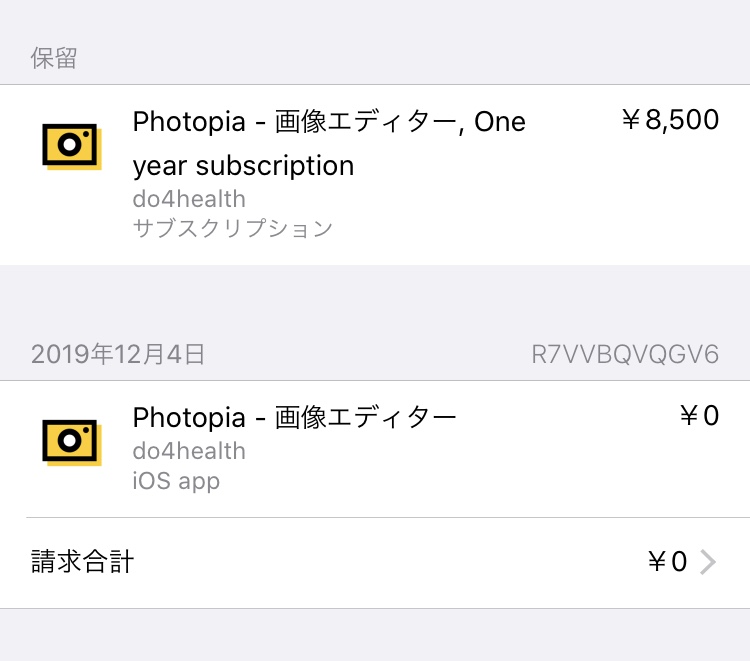Open the free "Photopia - 画像エディター" purchase title

click(294, 417)
